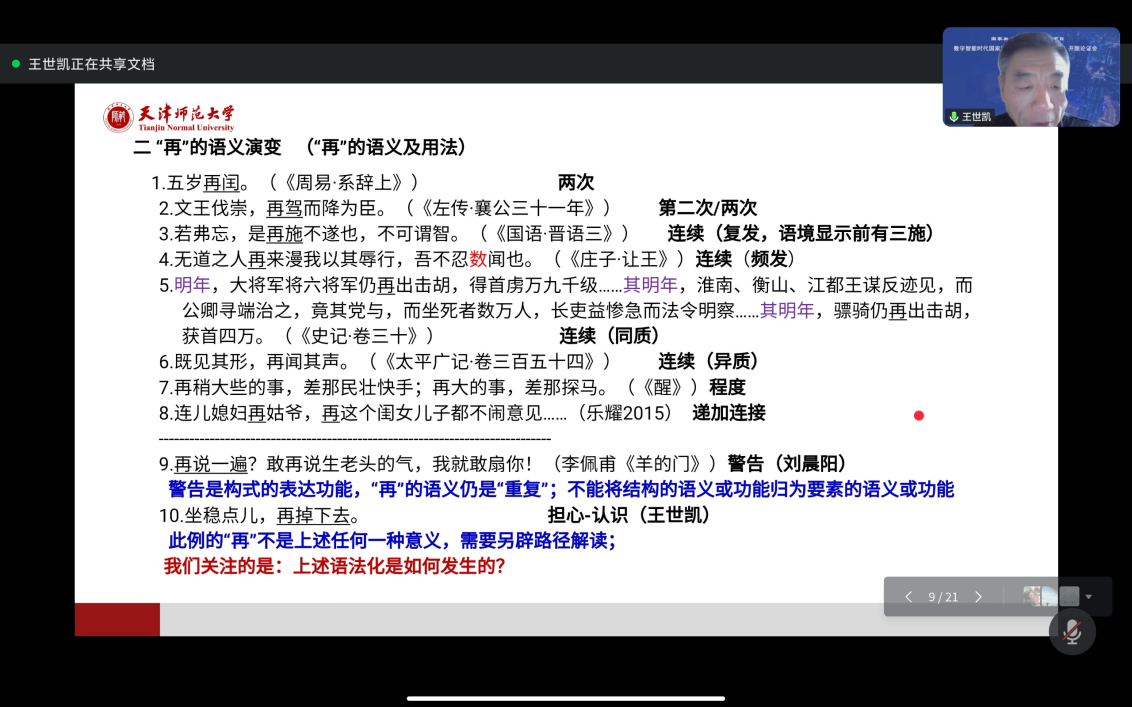
Task: Click the green mic icon beside 王世凯's name
Action: coord(954,117)
